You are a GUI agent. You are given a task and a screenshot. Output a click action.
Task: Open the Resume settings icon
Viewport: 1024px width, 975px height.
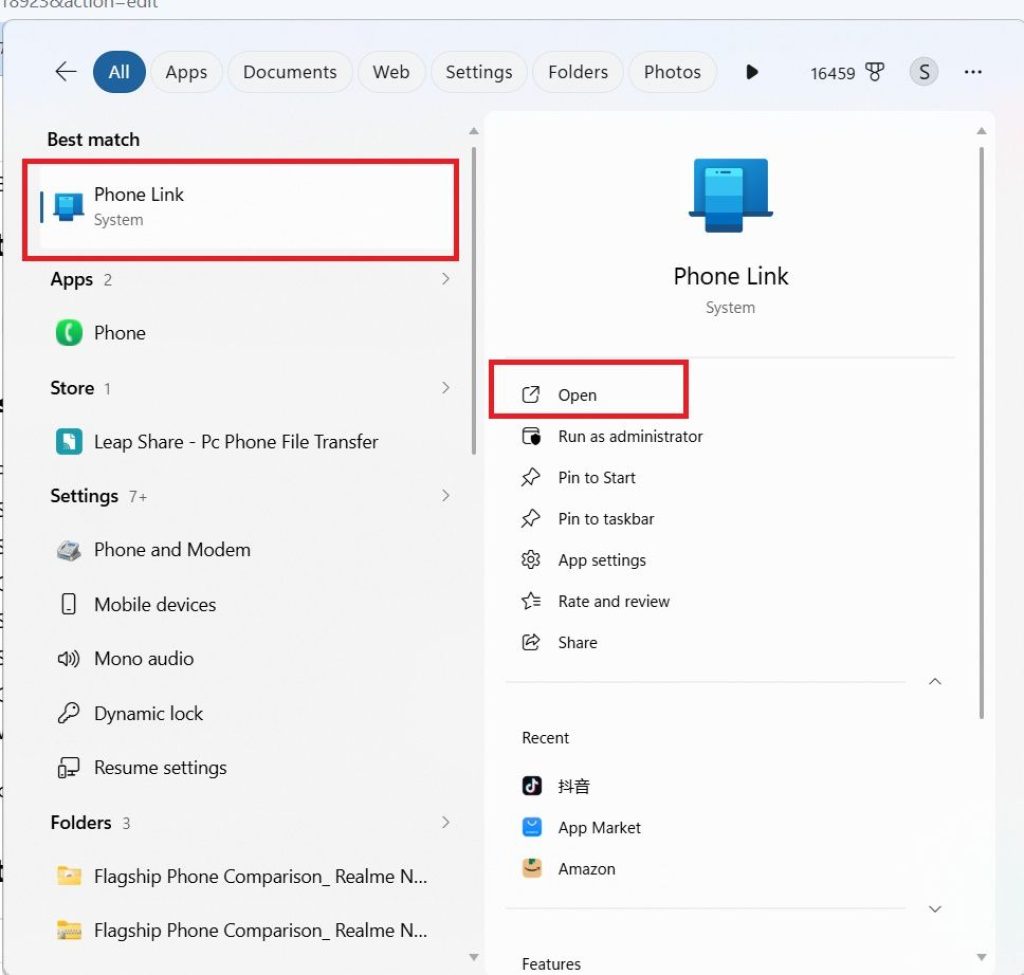point(69,767)
